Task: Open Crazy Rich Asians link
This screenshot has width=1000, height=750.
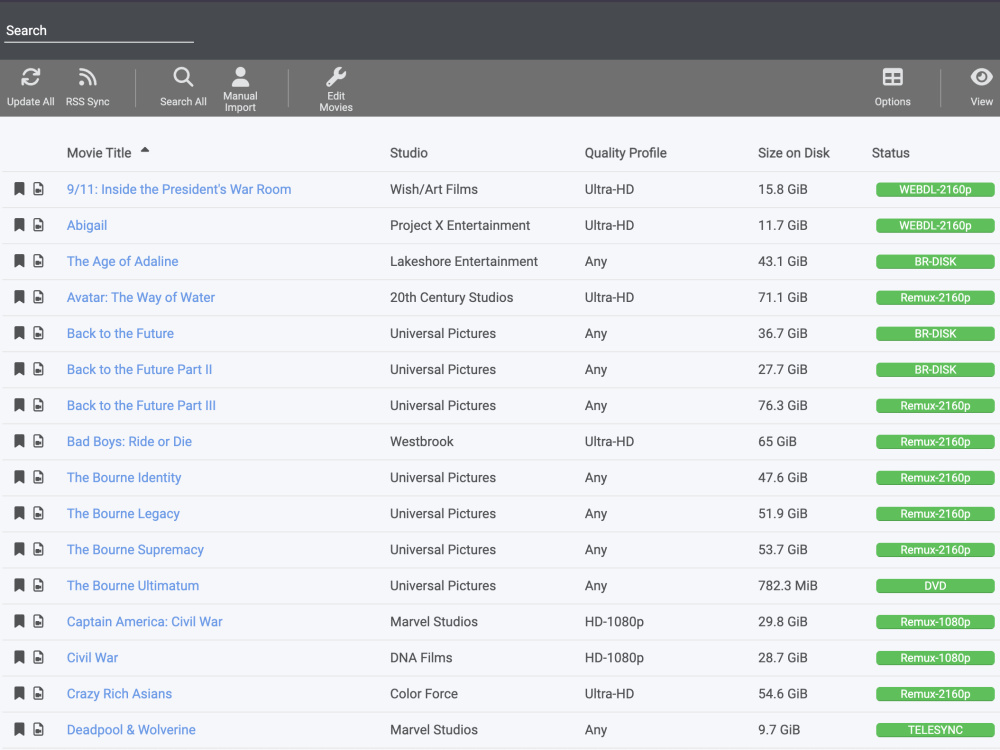Action: [x=119, y=694]
